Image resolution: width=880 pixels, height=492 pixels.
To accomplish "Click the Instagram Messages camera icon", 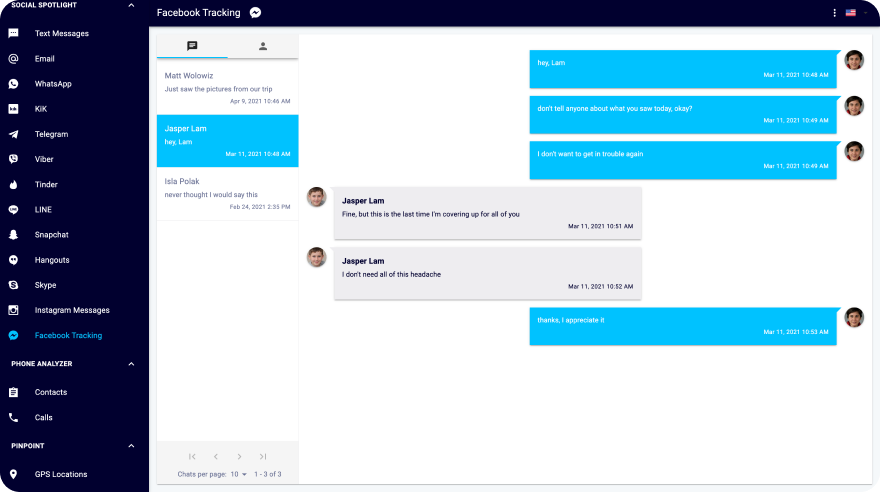I will point(13,310).
